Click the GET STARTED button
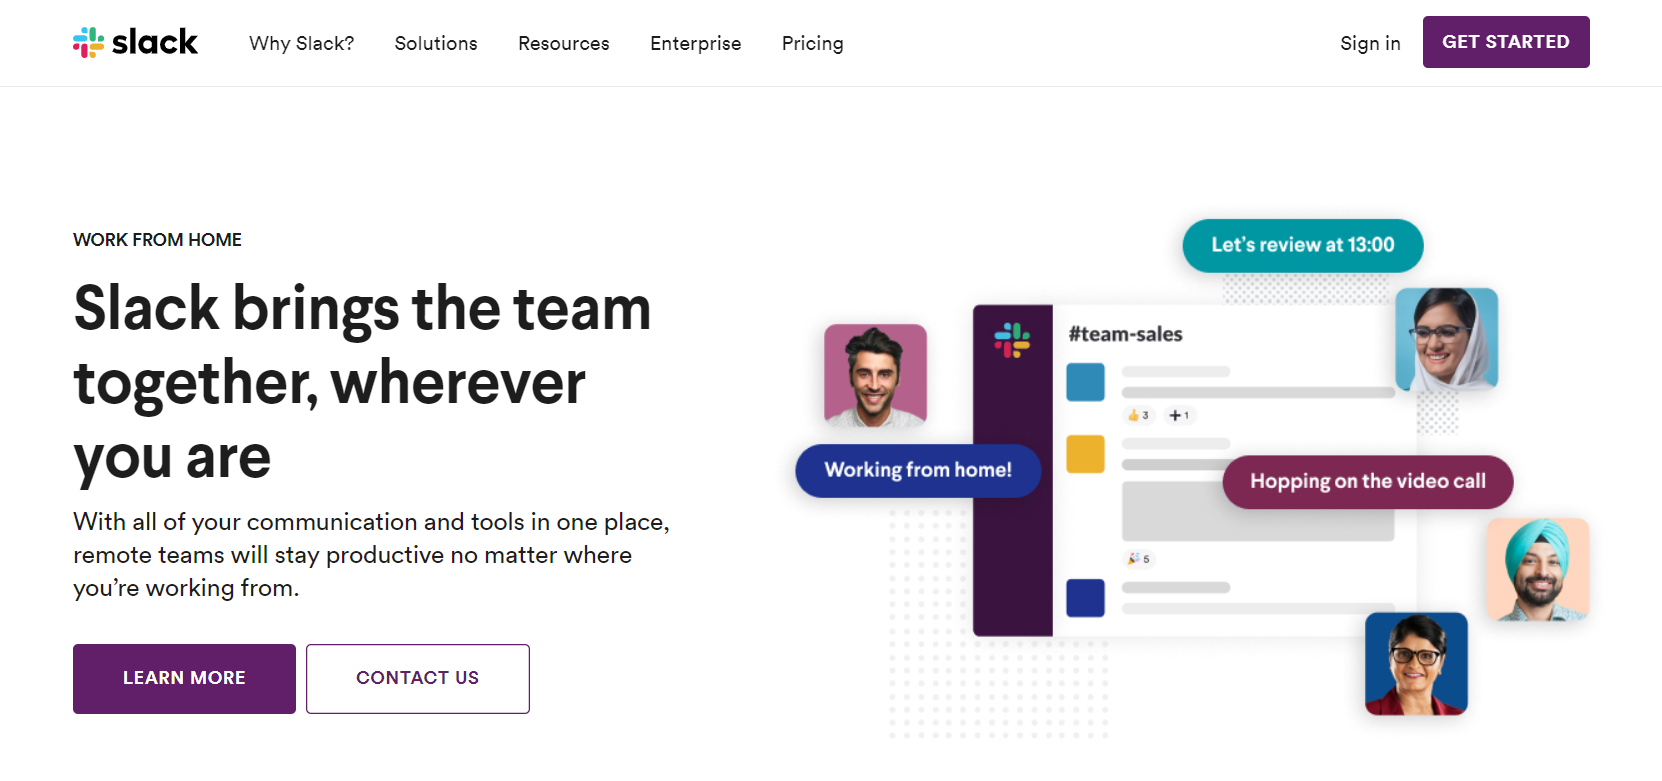This screenshot has height=781, width=1662. click(x=1506, y=42)
